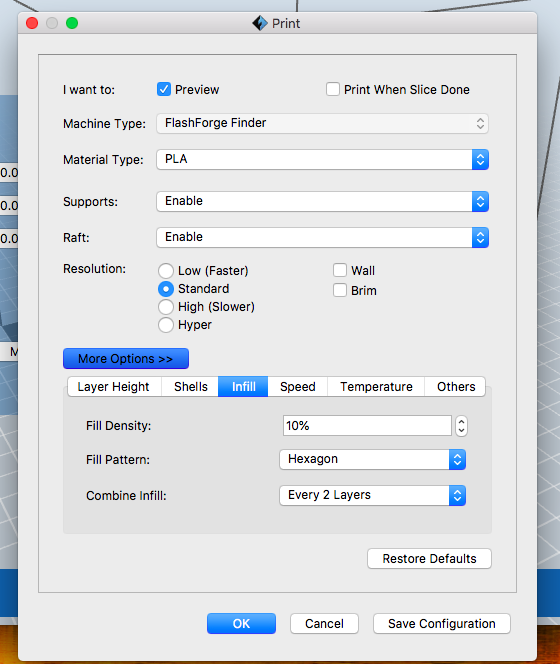Select Low (Faster) resolution

tap(166, 271)
